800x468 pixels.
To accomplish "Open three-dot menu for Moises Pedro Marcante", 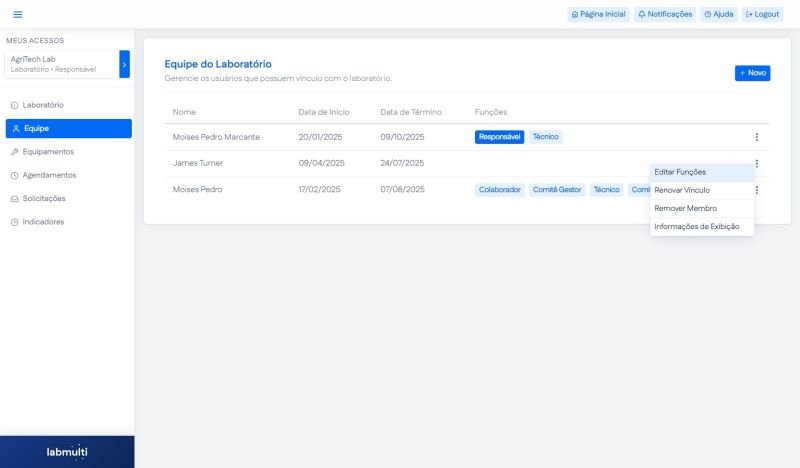I will tap(756, 137).
